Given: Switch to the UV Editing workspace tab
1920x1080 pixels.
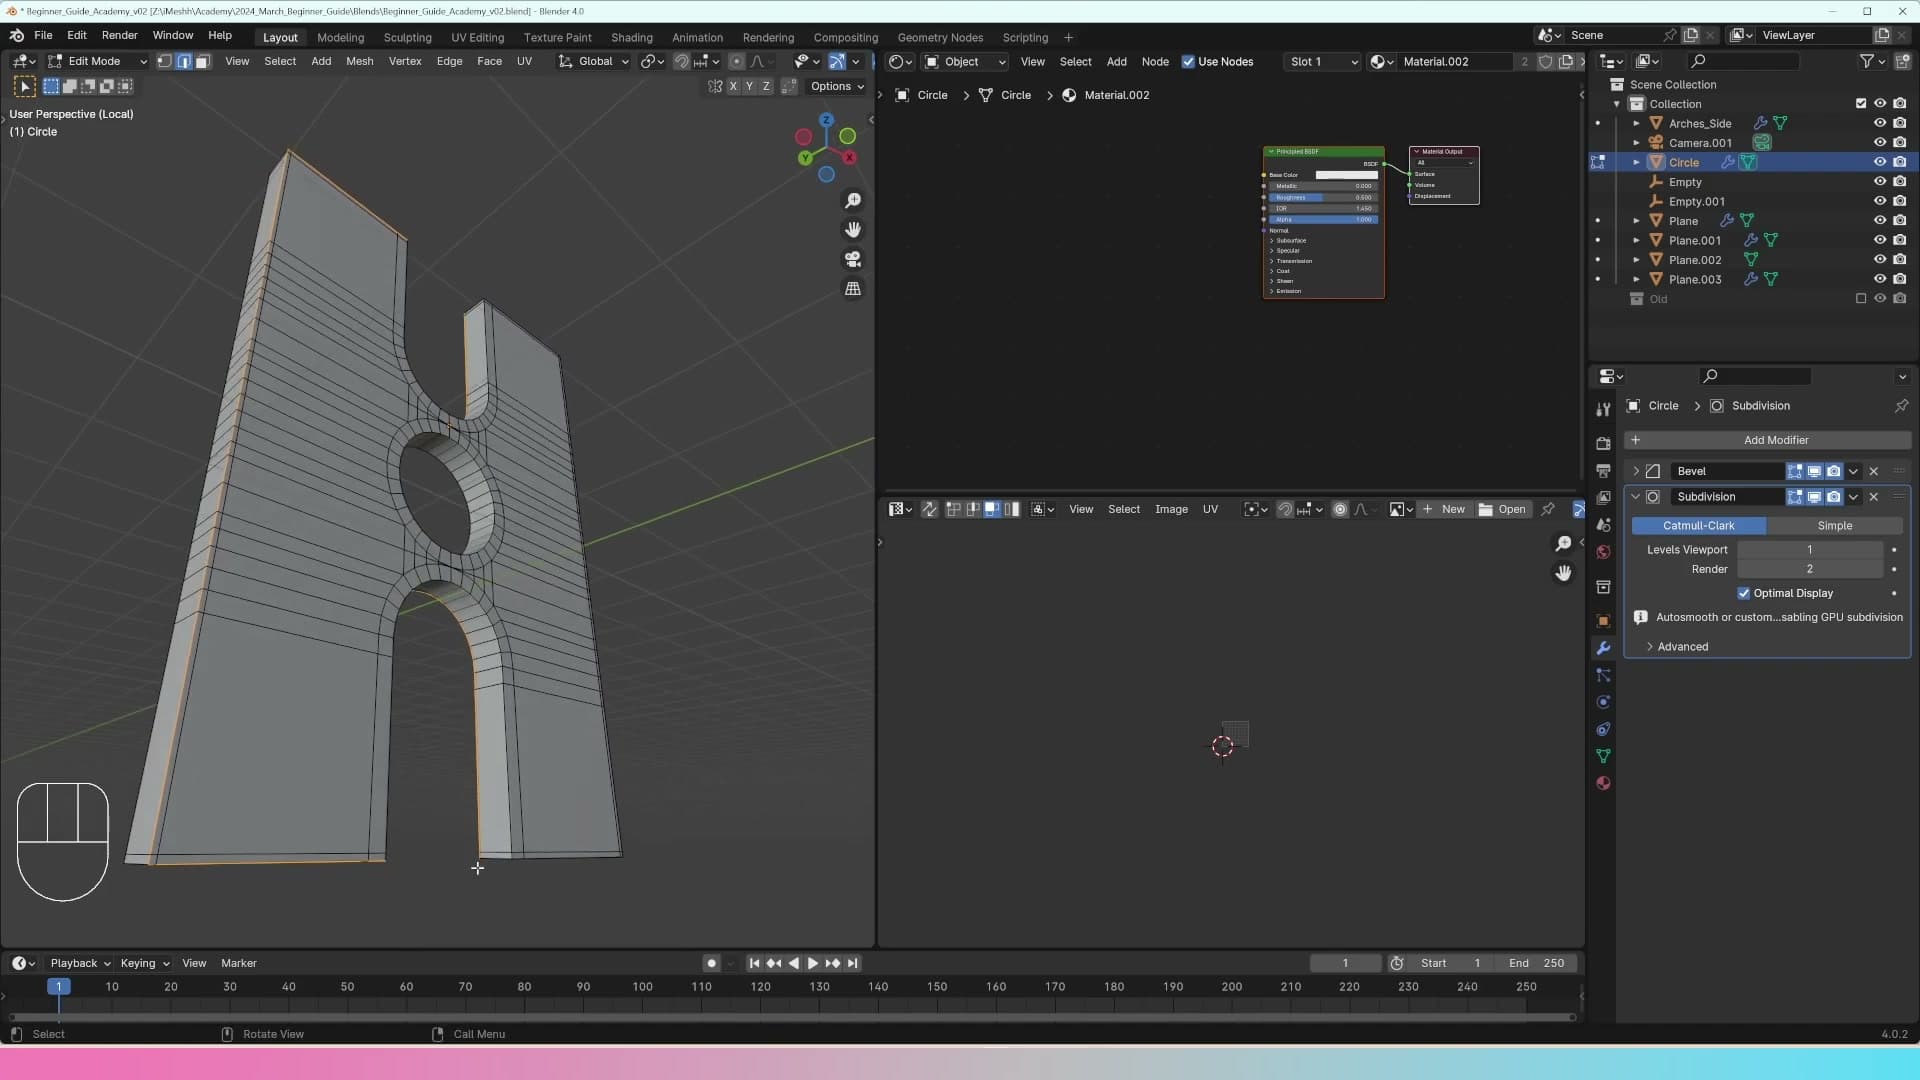Looking at the screenshot, I should coord(477,38).
